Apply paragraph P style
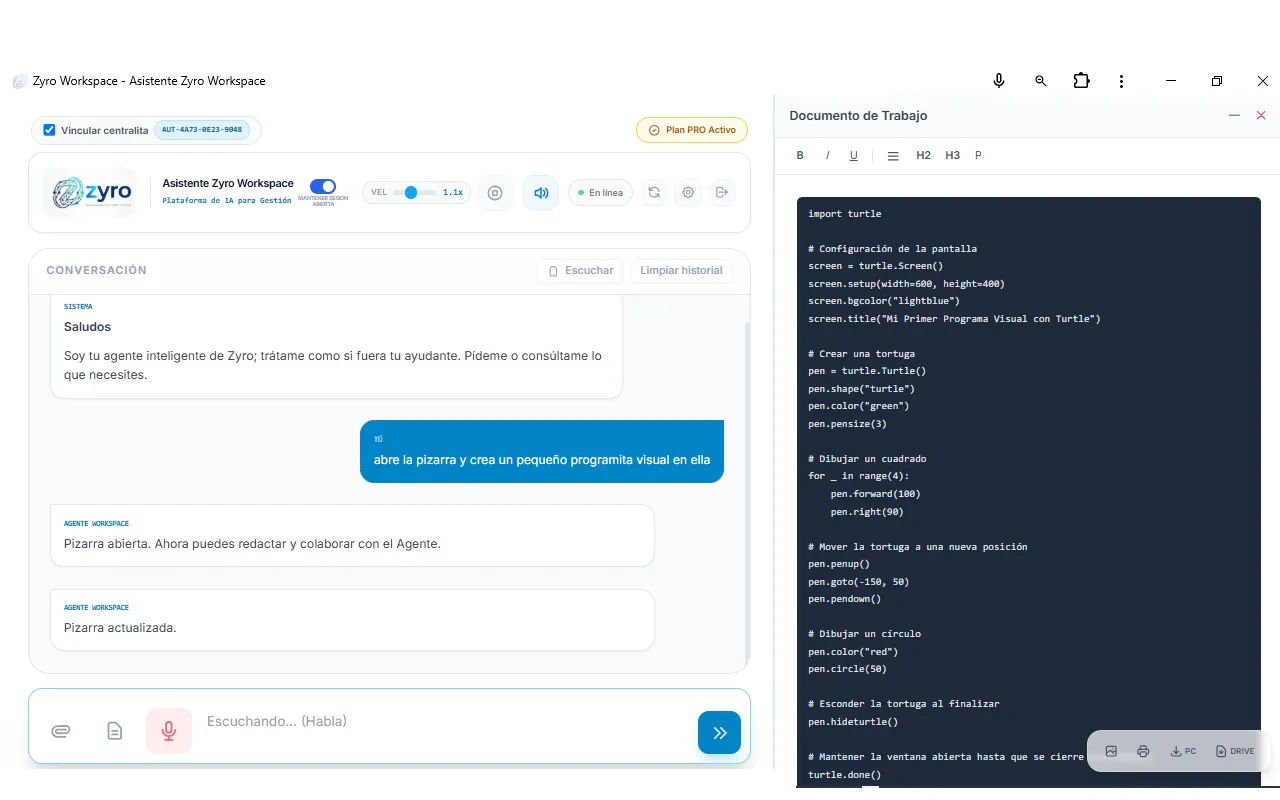1280x800 pixels. pos(978,155)
